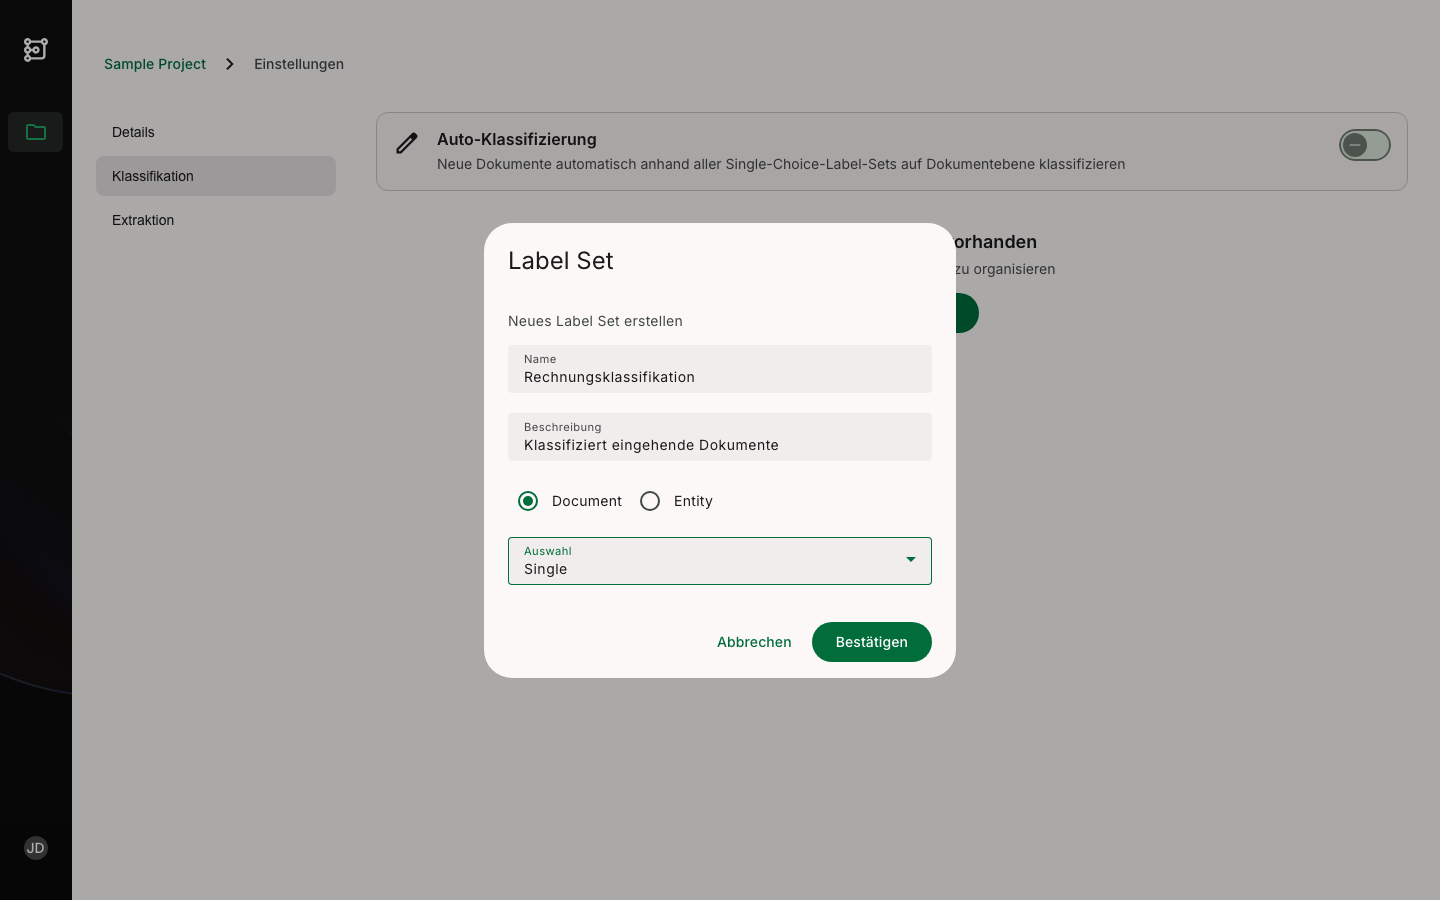Screen dimensions: 1440x900
Task: Click the breadcrumb chevron after Sample Project
Action: [230, 64]
